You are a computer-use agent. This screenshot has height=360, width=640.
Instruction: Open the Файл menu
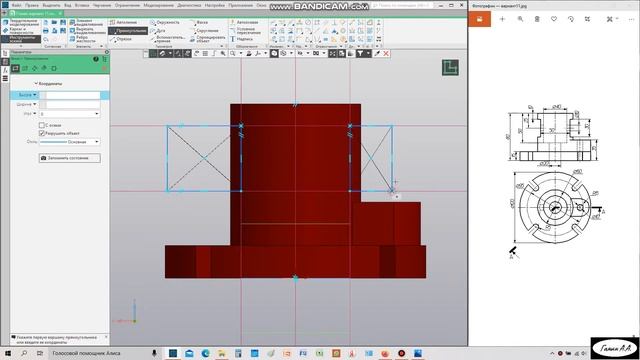click(17, 5)
